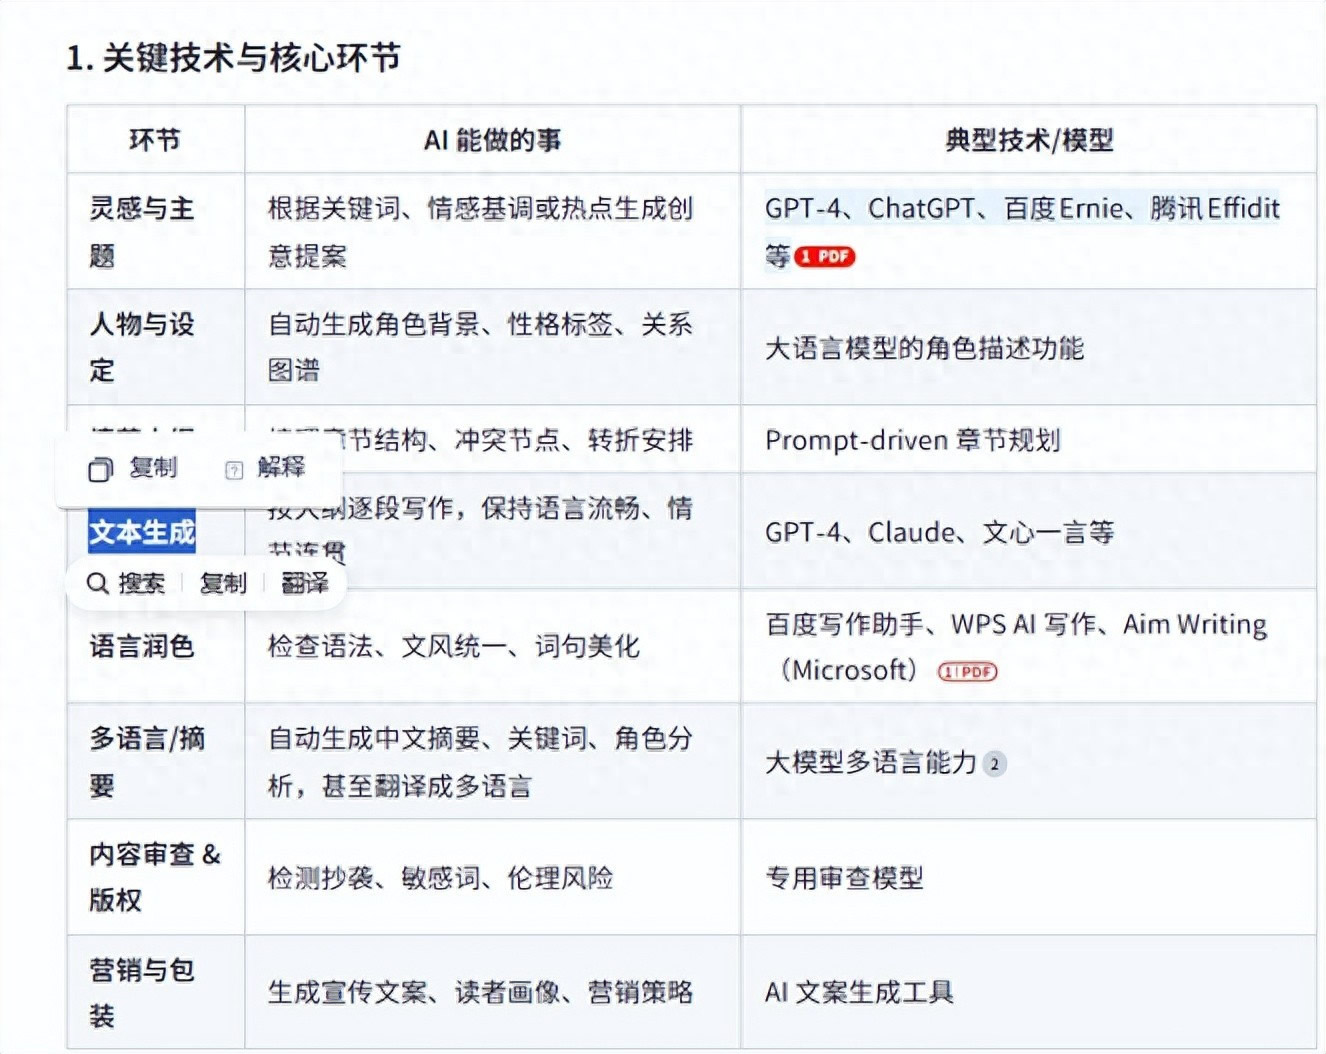
Task: Choose 复制 between 搜索 and 翻译
Action: pos(222,583)
